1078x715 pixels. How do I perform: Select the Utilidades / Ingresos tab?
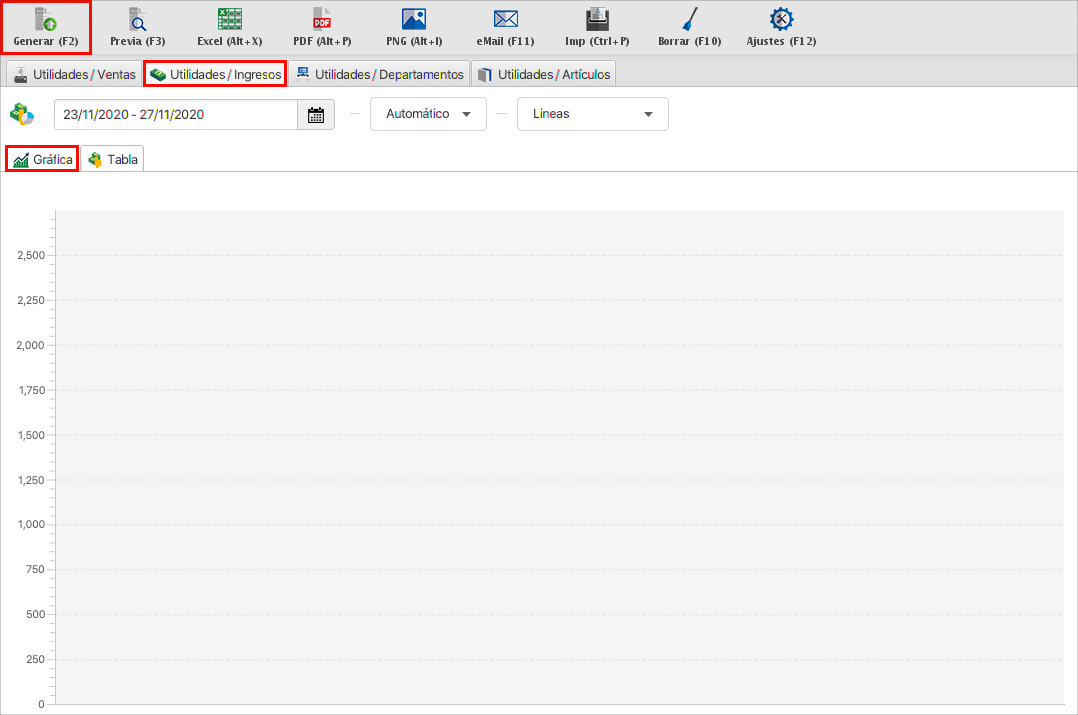click(215, 74)
